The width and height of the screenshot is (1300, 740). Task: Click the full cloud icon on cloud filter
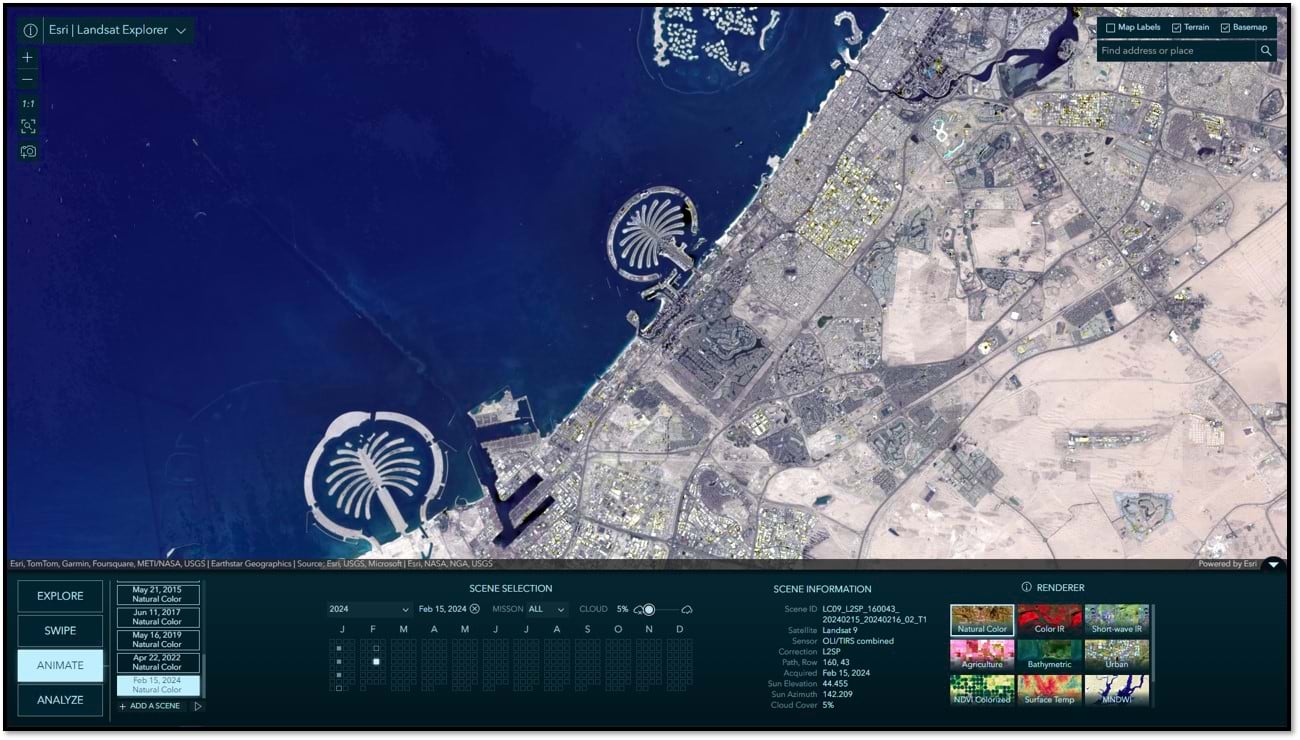687,609
